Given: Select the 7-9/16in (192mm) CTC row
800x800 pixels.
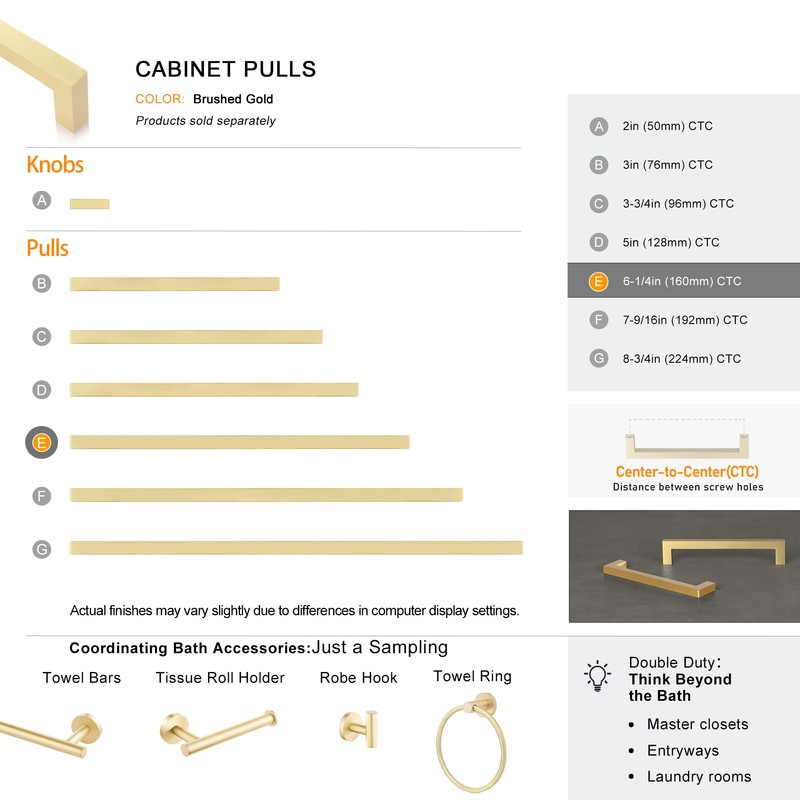Looking at the screenshot, I should click(684, 320).
